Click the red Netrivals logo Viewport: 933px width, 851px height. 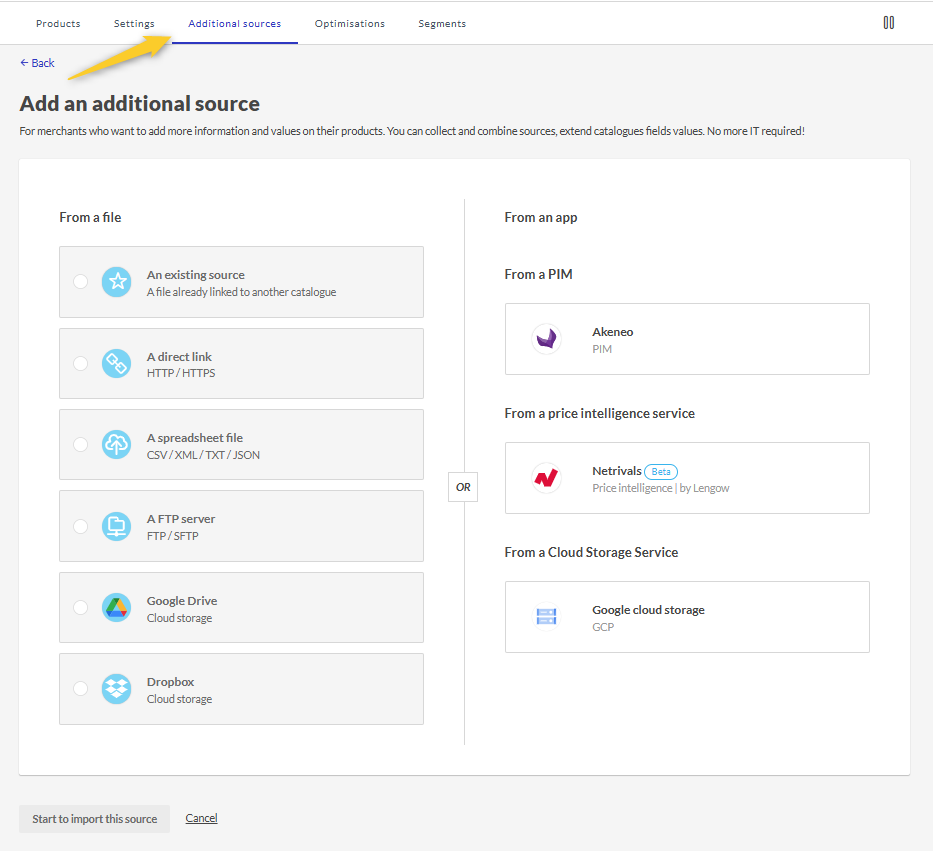click(546, 479)
